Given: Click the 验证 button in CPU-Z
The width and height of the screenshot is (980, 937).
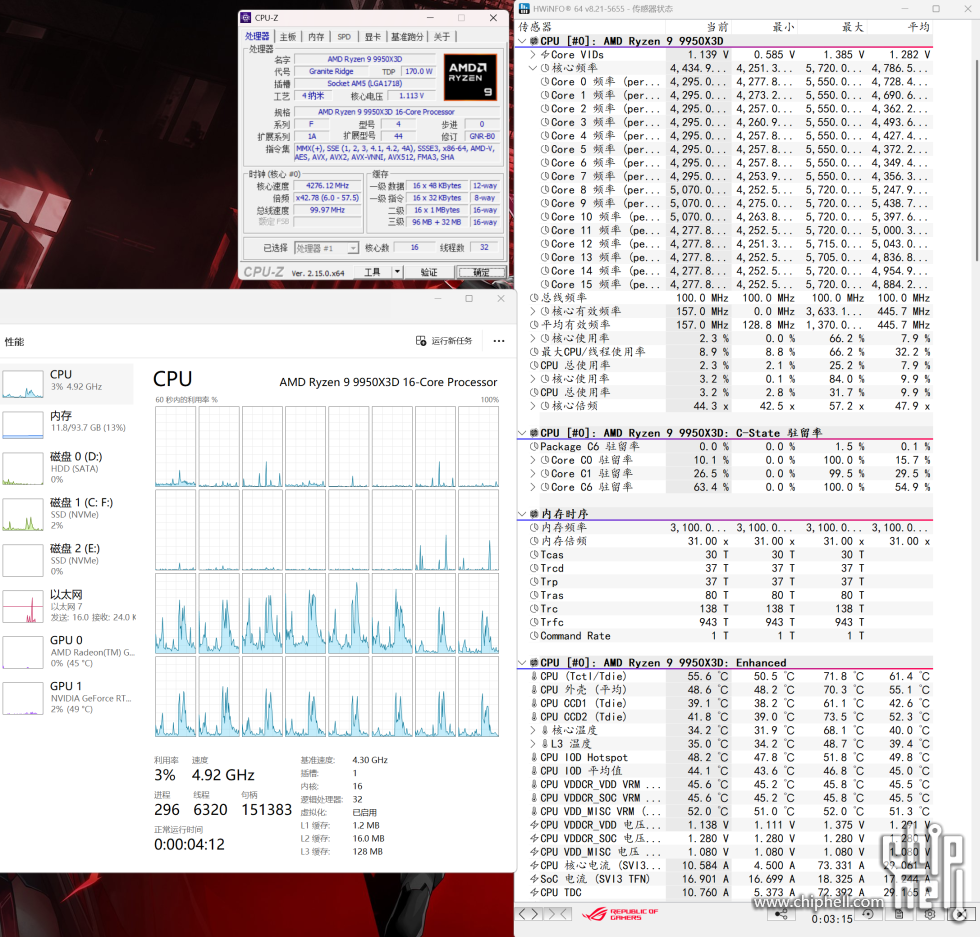Looking at the screenshot, I should coord(429,272).
